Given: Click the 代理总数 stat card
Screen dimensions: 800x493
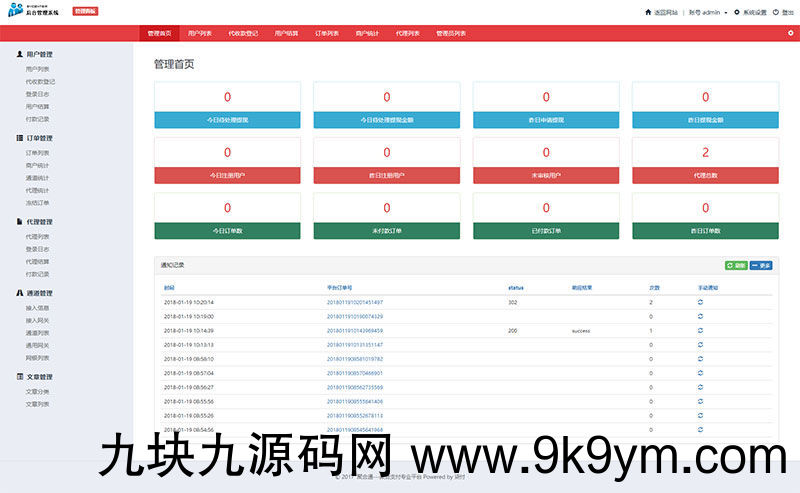Looking at the screenshot, I should click(705, 161).
